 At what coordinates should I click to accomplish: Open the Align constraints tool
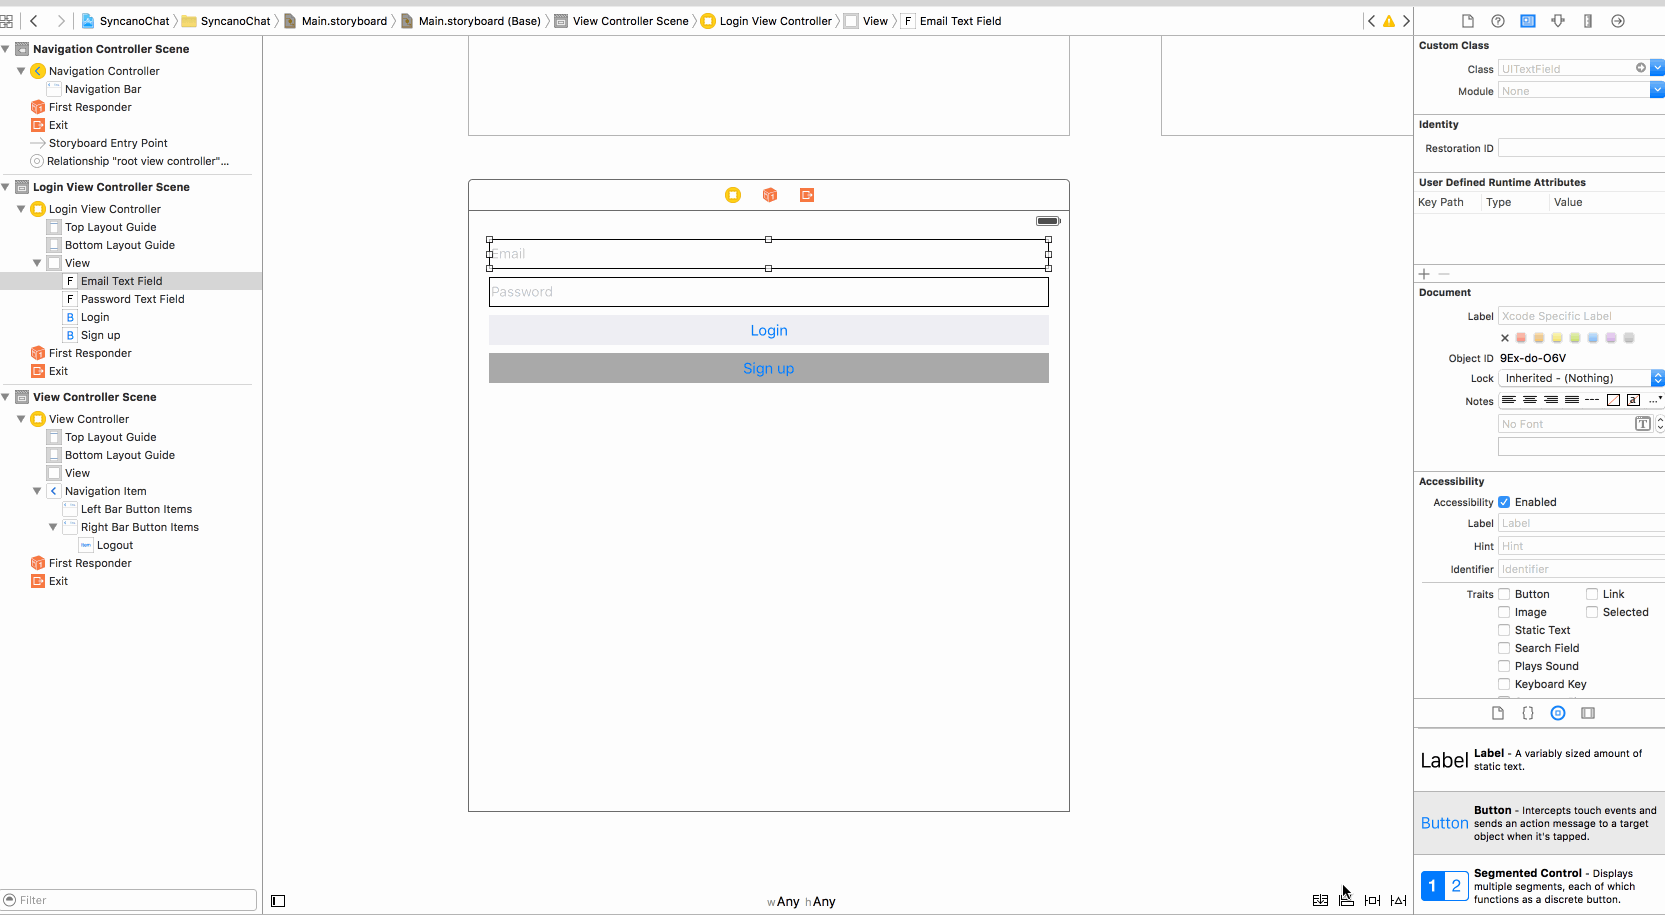pyautogui.click(x=1347, y=900)
